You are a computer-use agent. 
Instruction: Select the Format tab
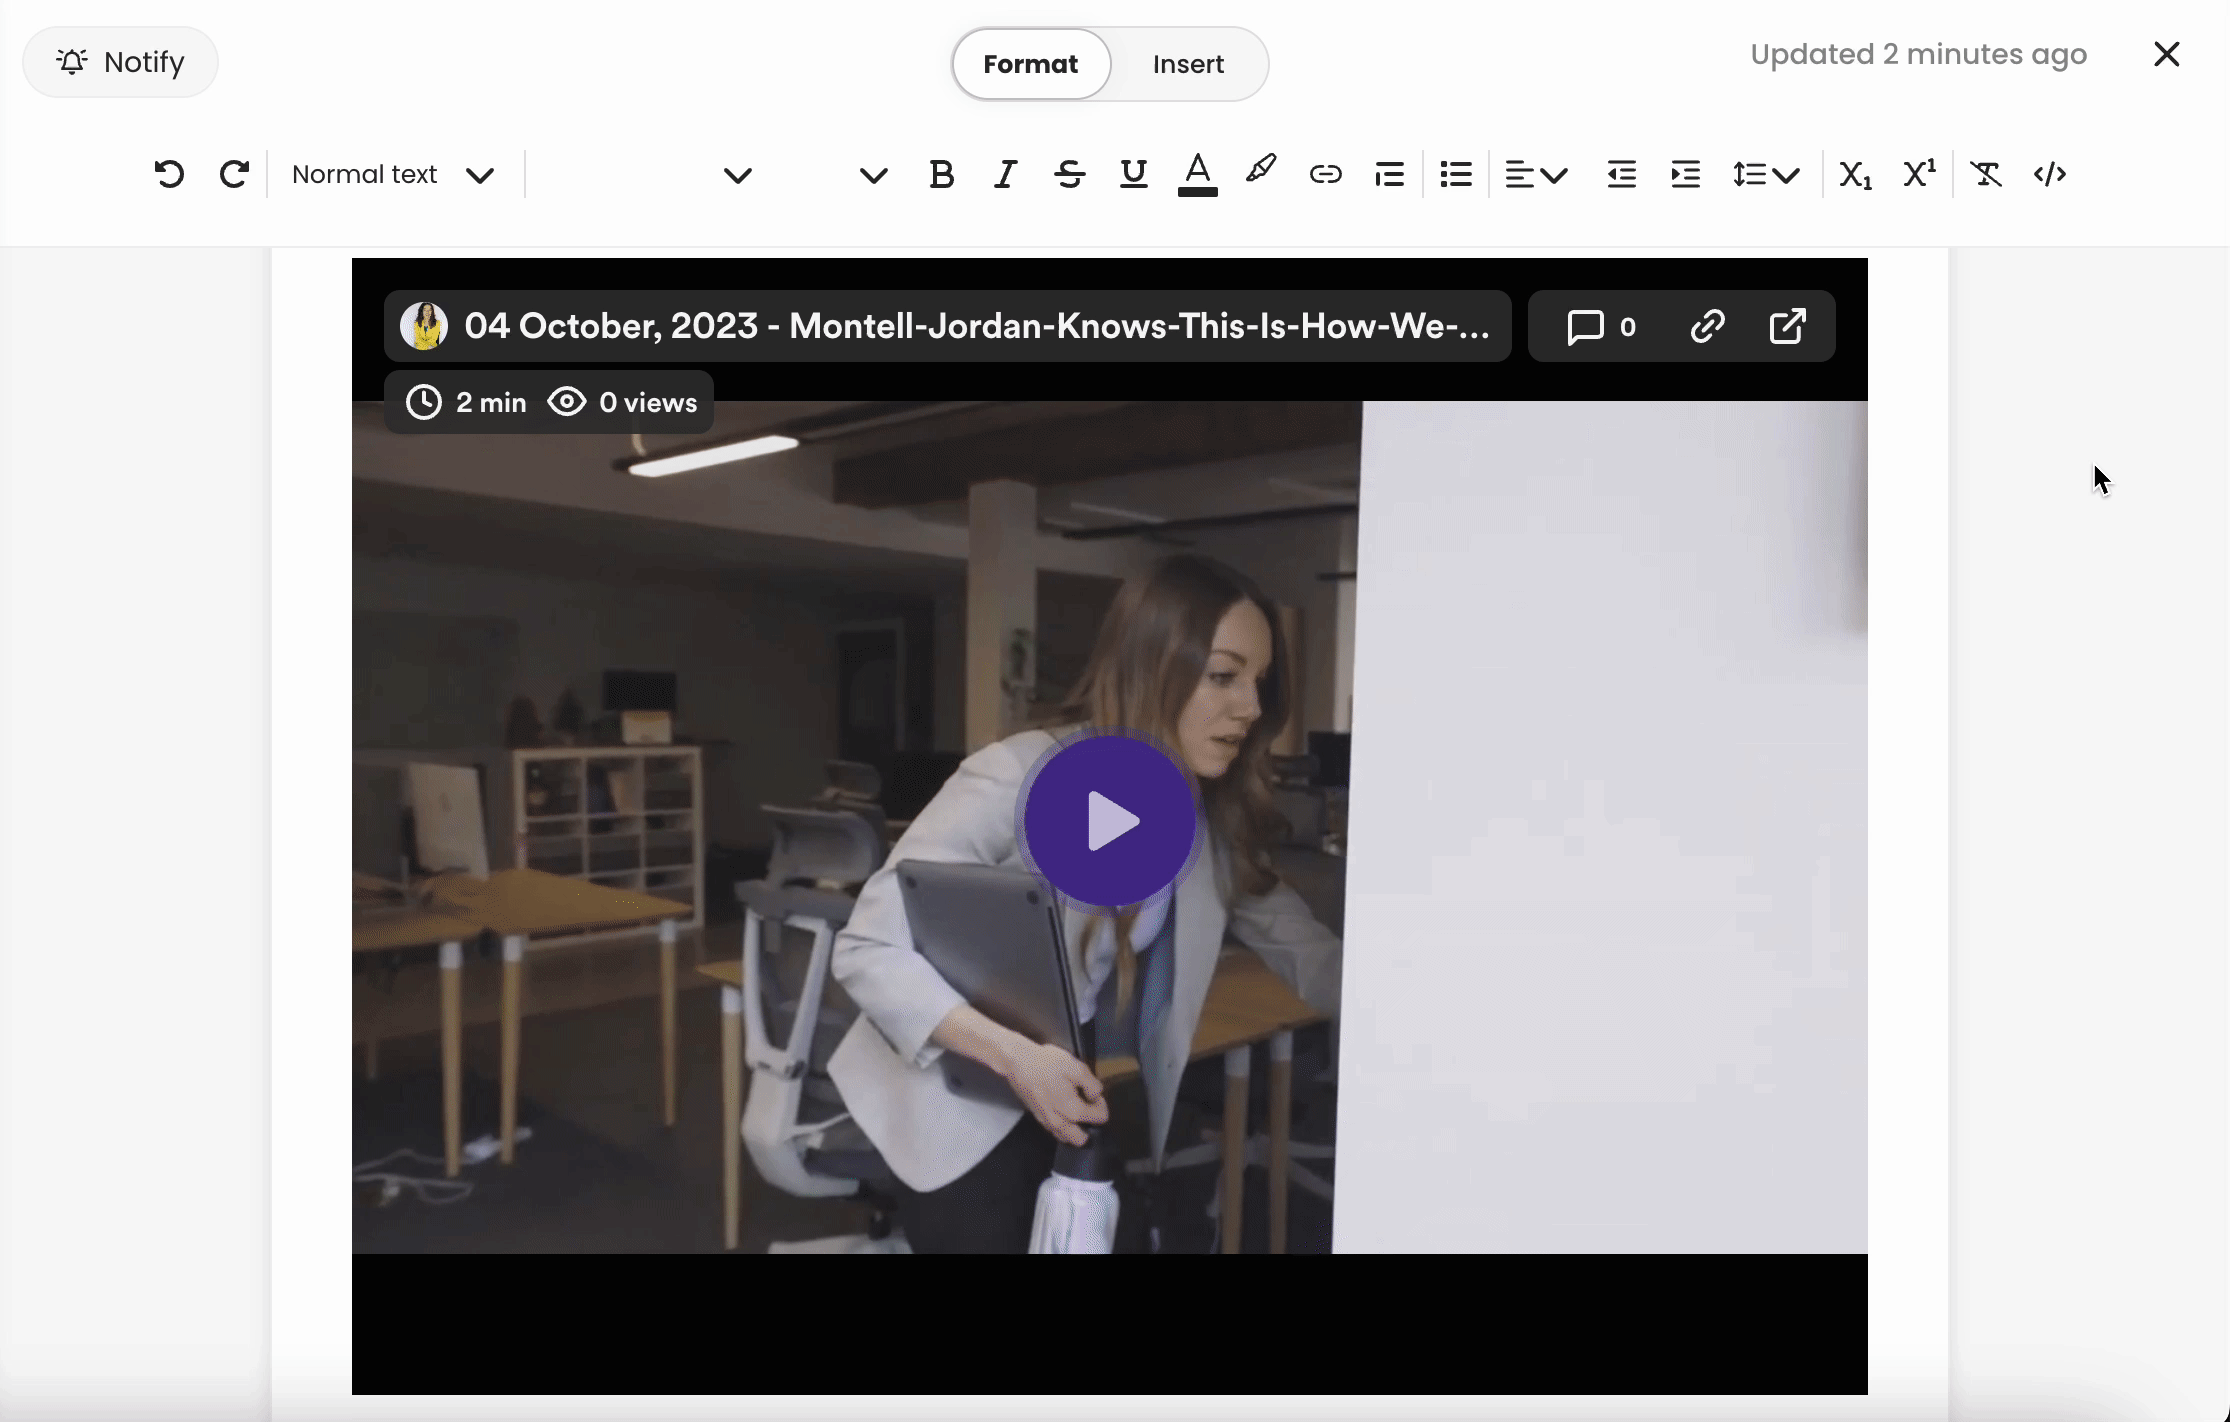point(1030,64)
